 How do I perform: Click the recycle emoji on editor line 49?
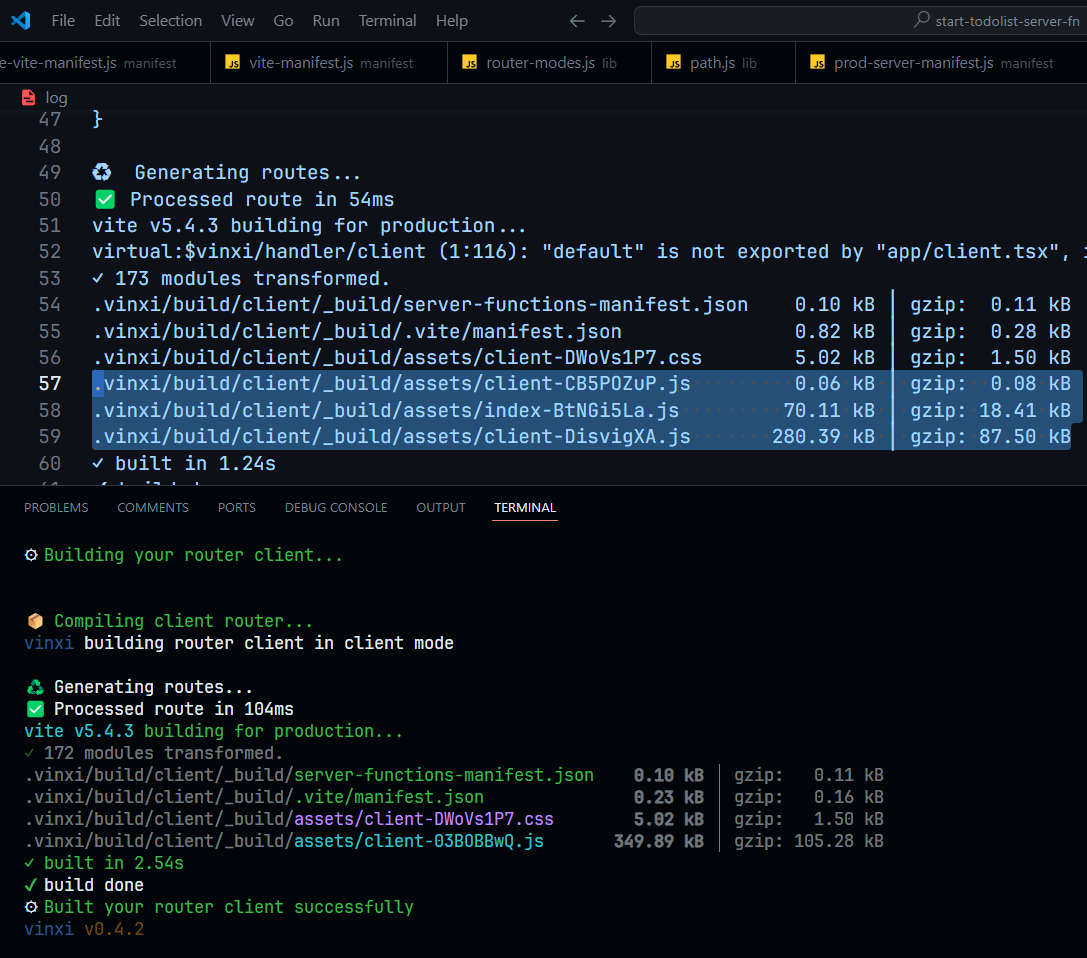(102, 172)
